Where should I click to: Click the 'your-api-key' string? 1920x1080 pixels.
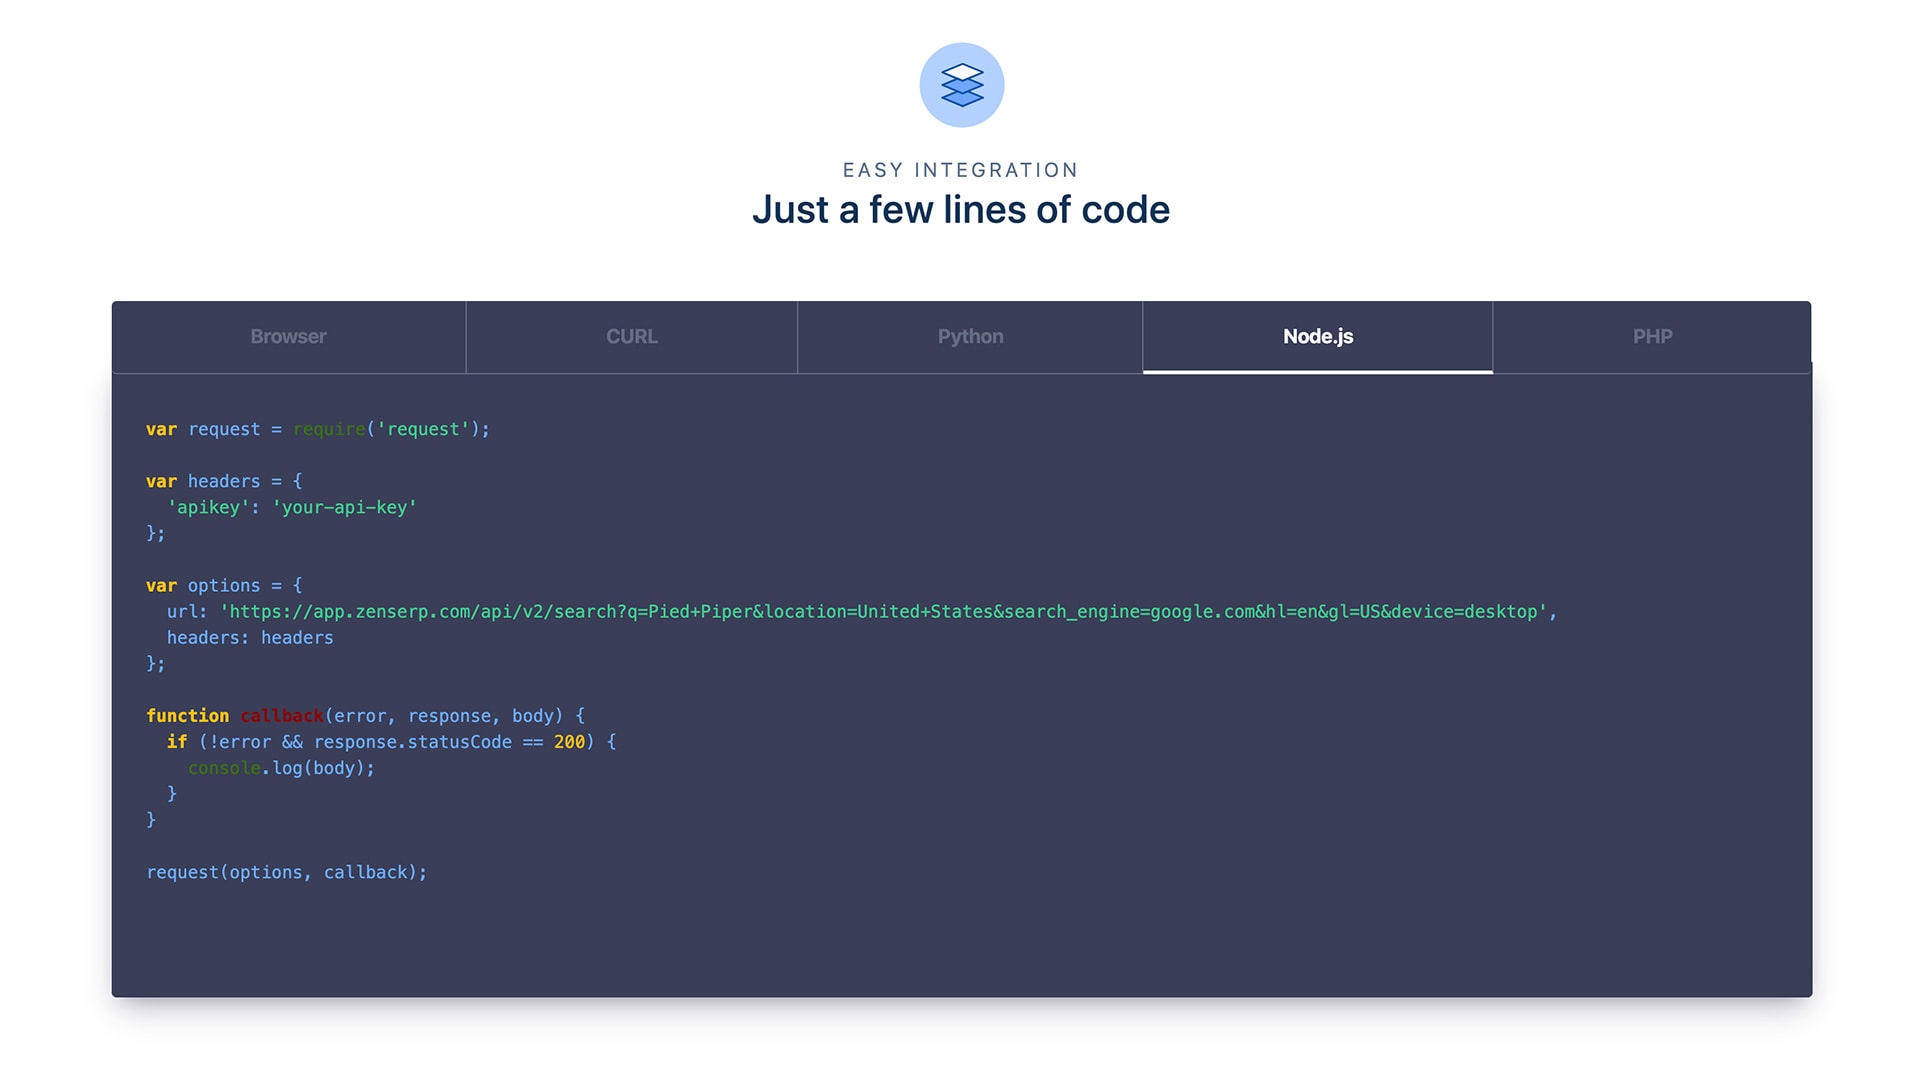pyautogui.click(x=344, y=508)
